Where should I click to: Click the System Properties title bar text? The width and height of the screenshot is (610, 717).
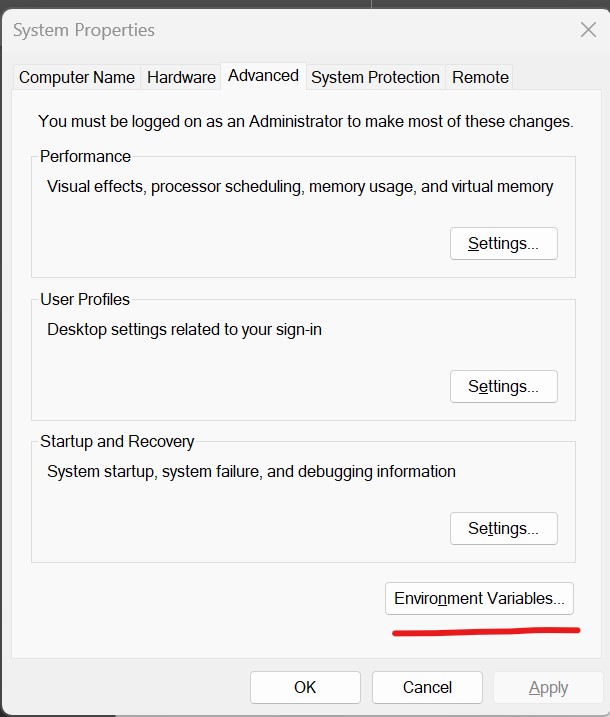pyautogui.click(x=84, y=30)
